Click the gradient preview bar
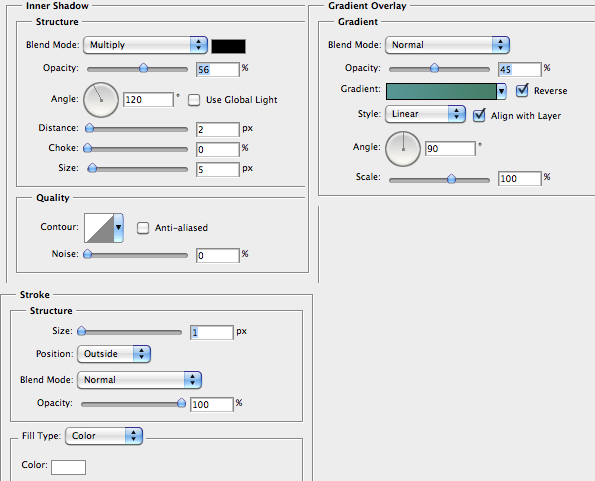This screenshot has height=481, width=595. [x=441, y=91]
